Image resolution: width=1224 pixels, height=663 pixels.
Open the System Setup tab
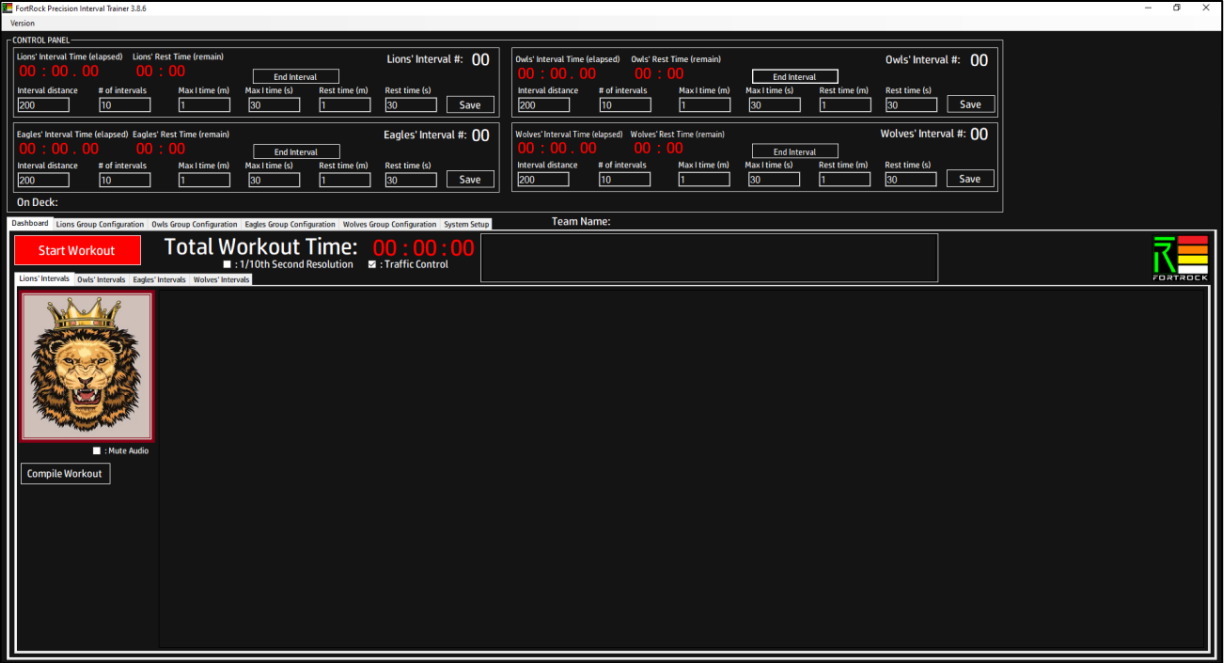466,224
